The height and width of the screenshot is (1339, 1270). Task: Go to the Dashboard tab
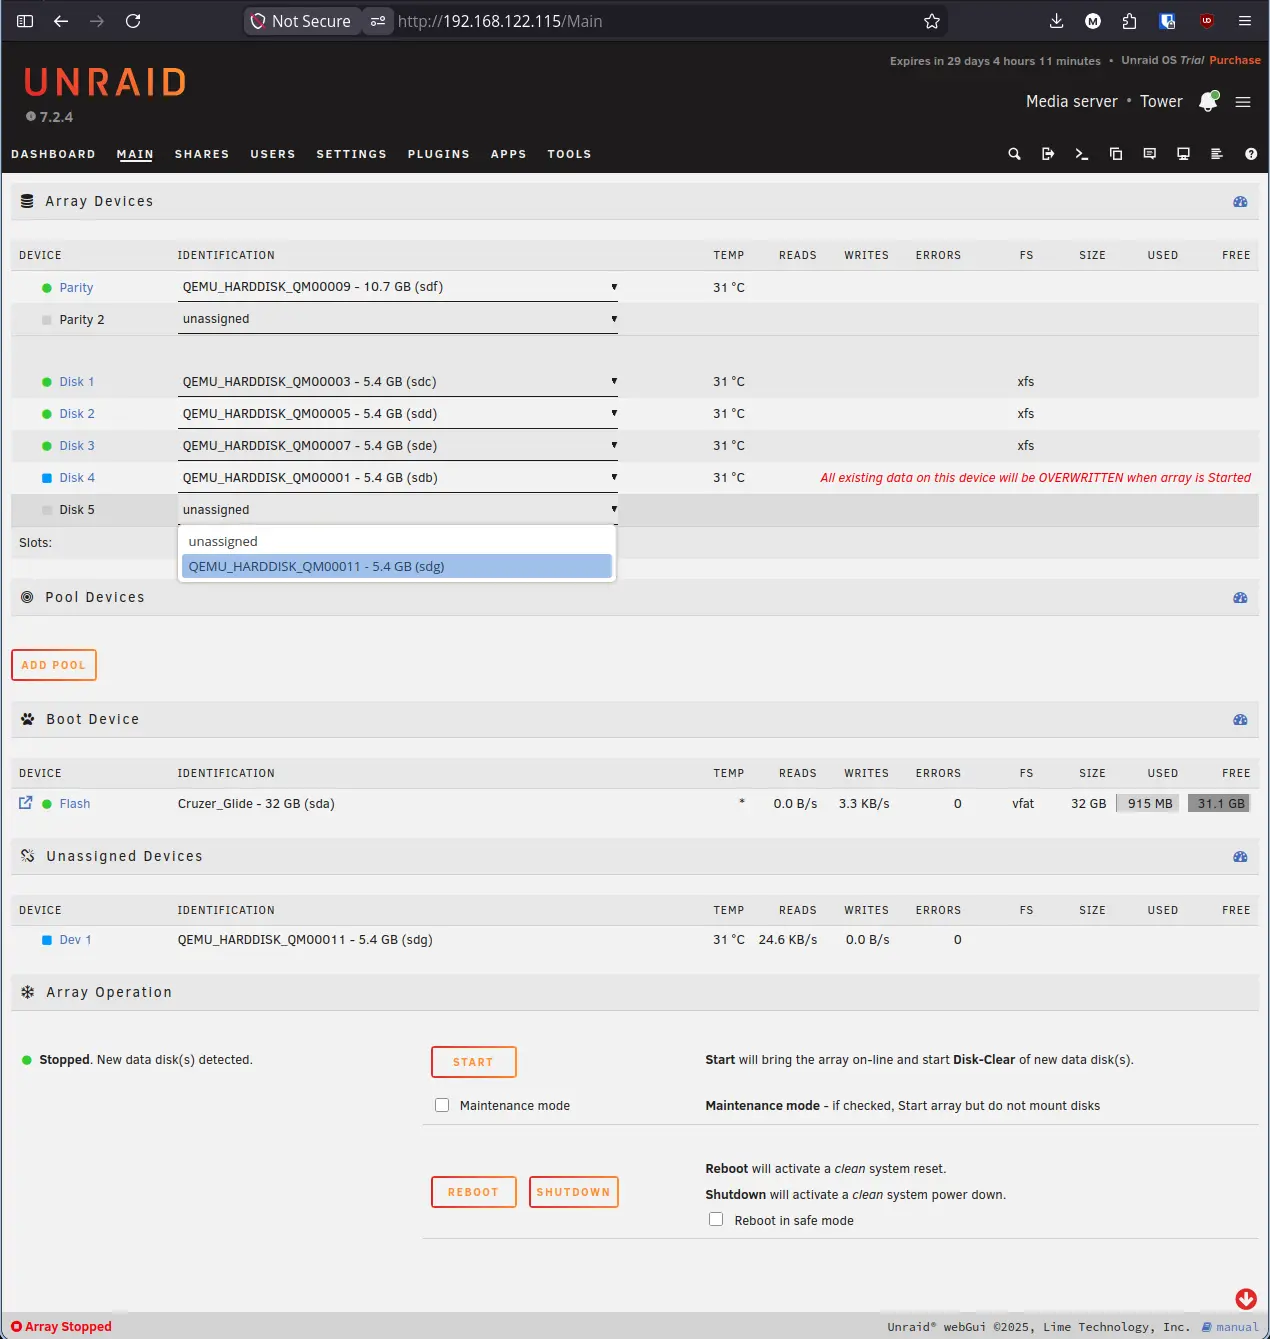point(53,154)
